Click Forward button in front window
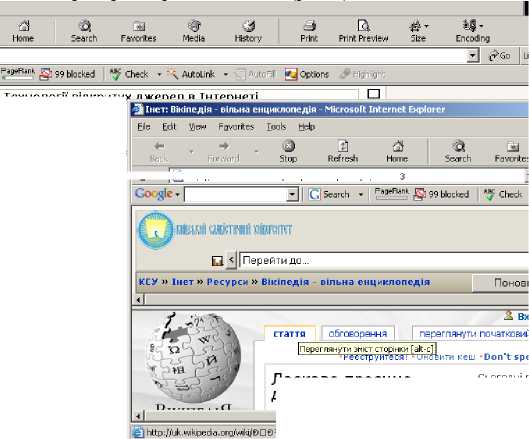The height and width of the screenshot is (439, 529). 224,152
